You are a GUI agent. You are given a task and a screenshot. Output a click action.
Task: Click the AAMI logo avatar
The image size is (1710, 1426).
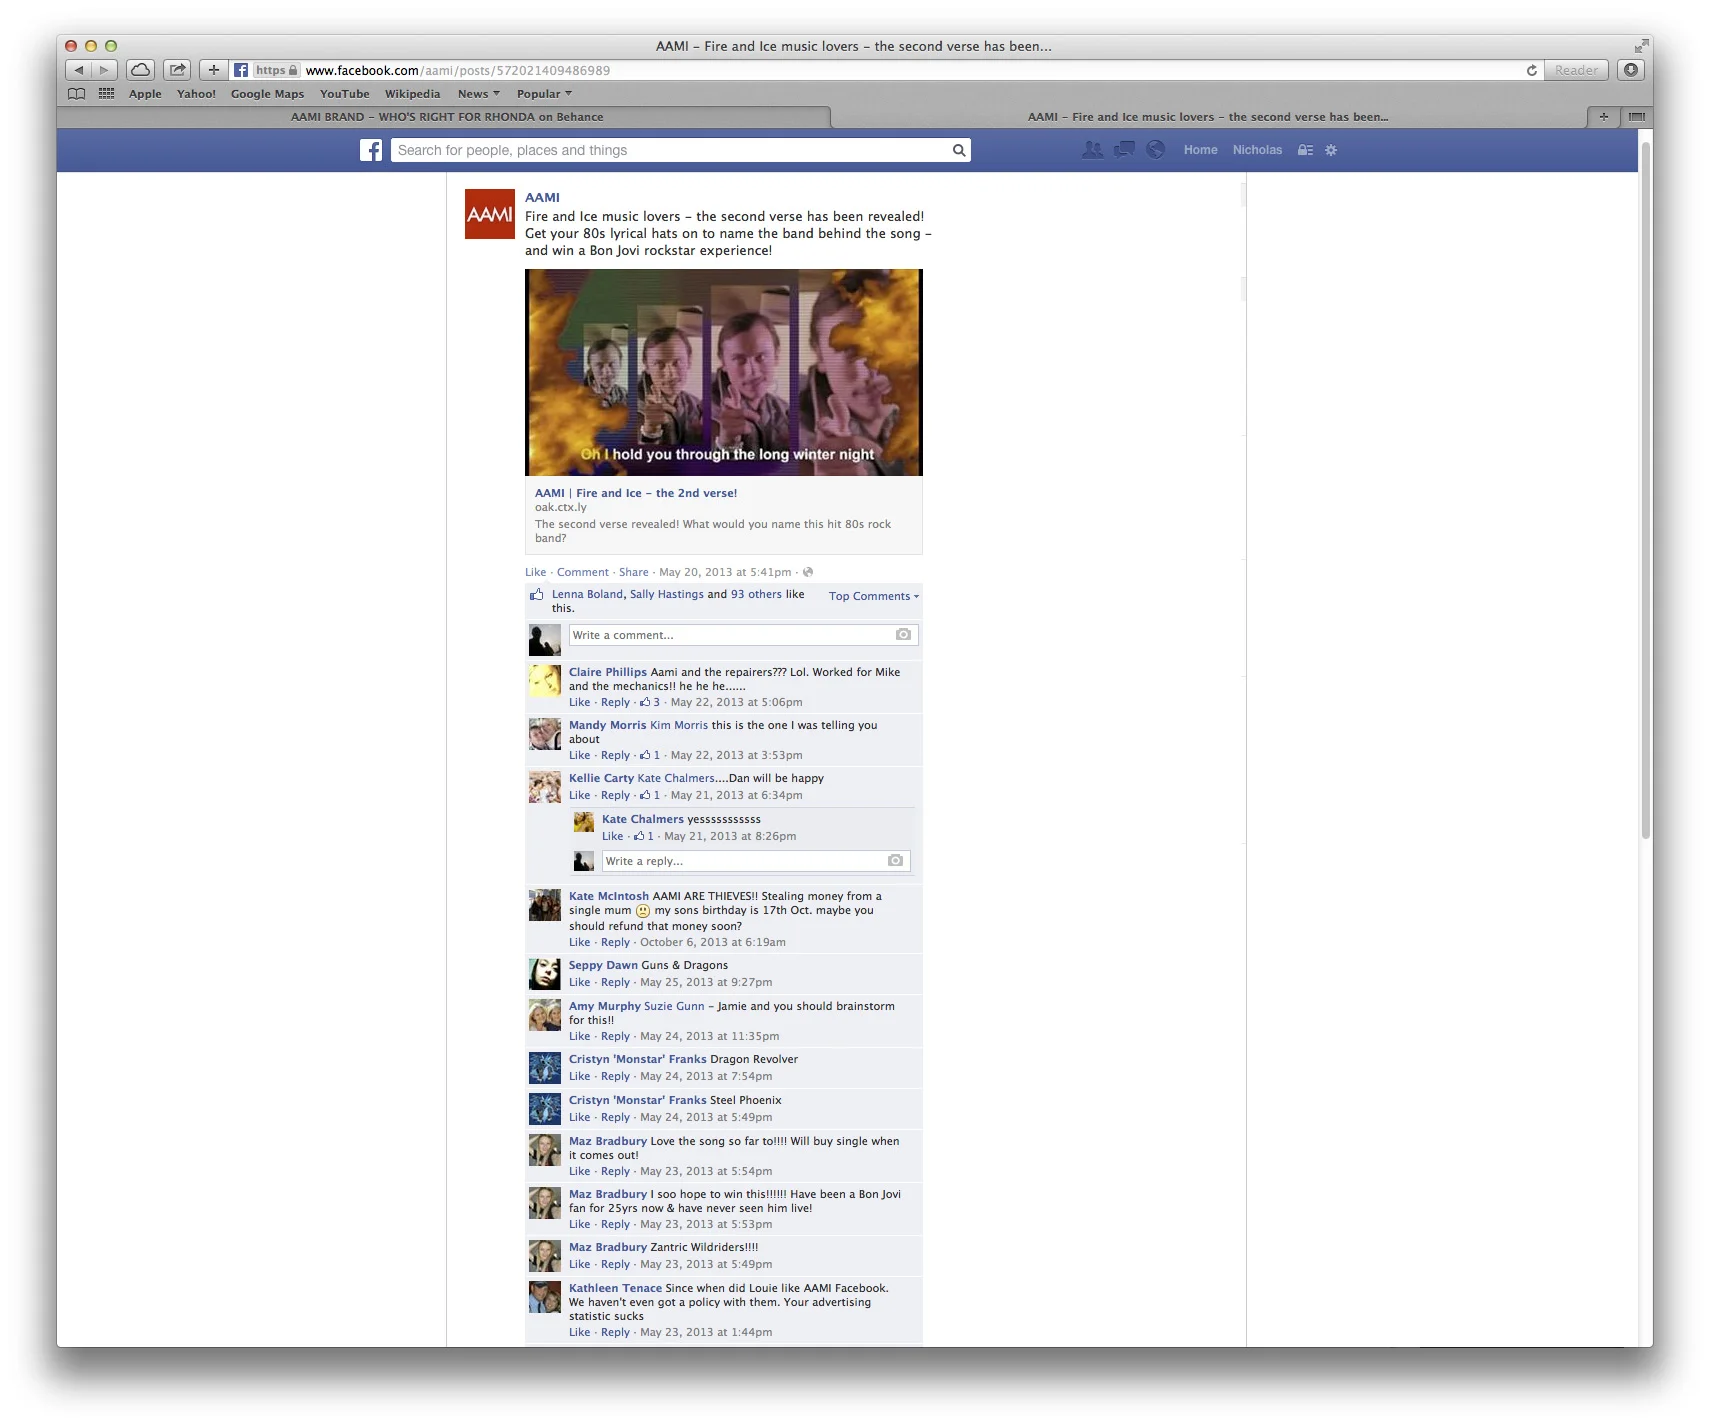point(490,214)
